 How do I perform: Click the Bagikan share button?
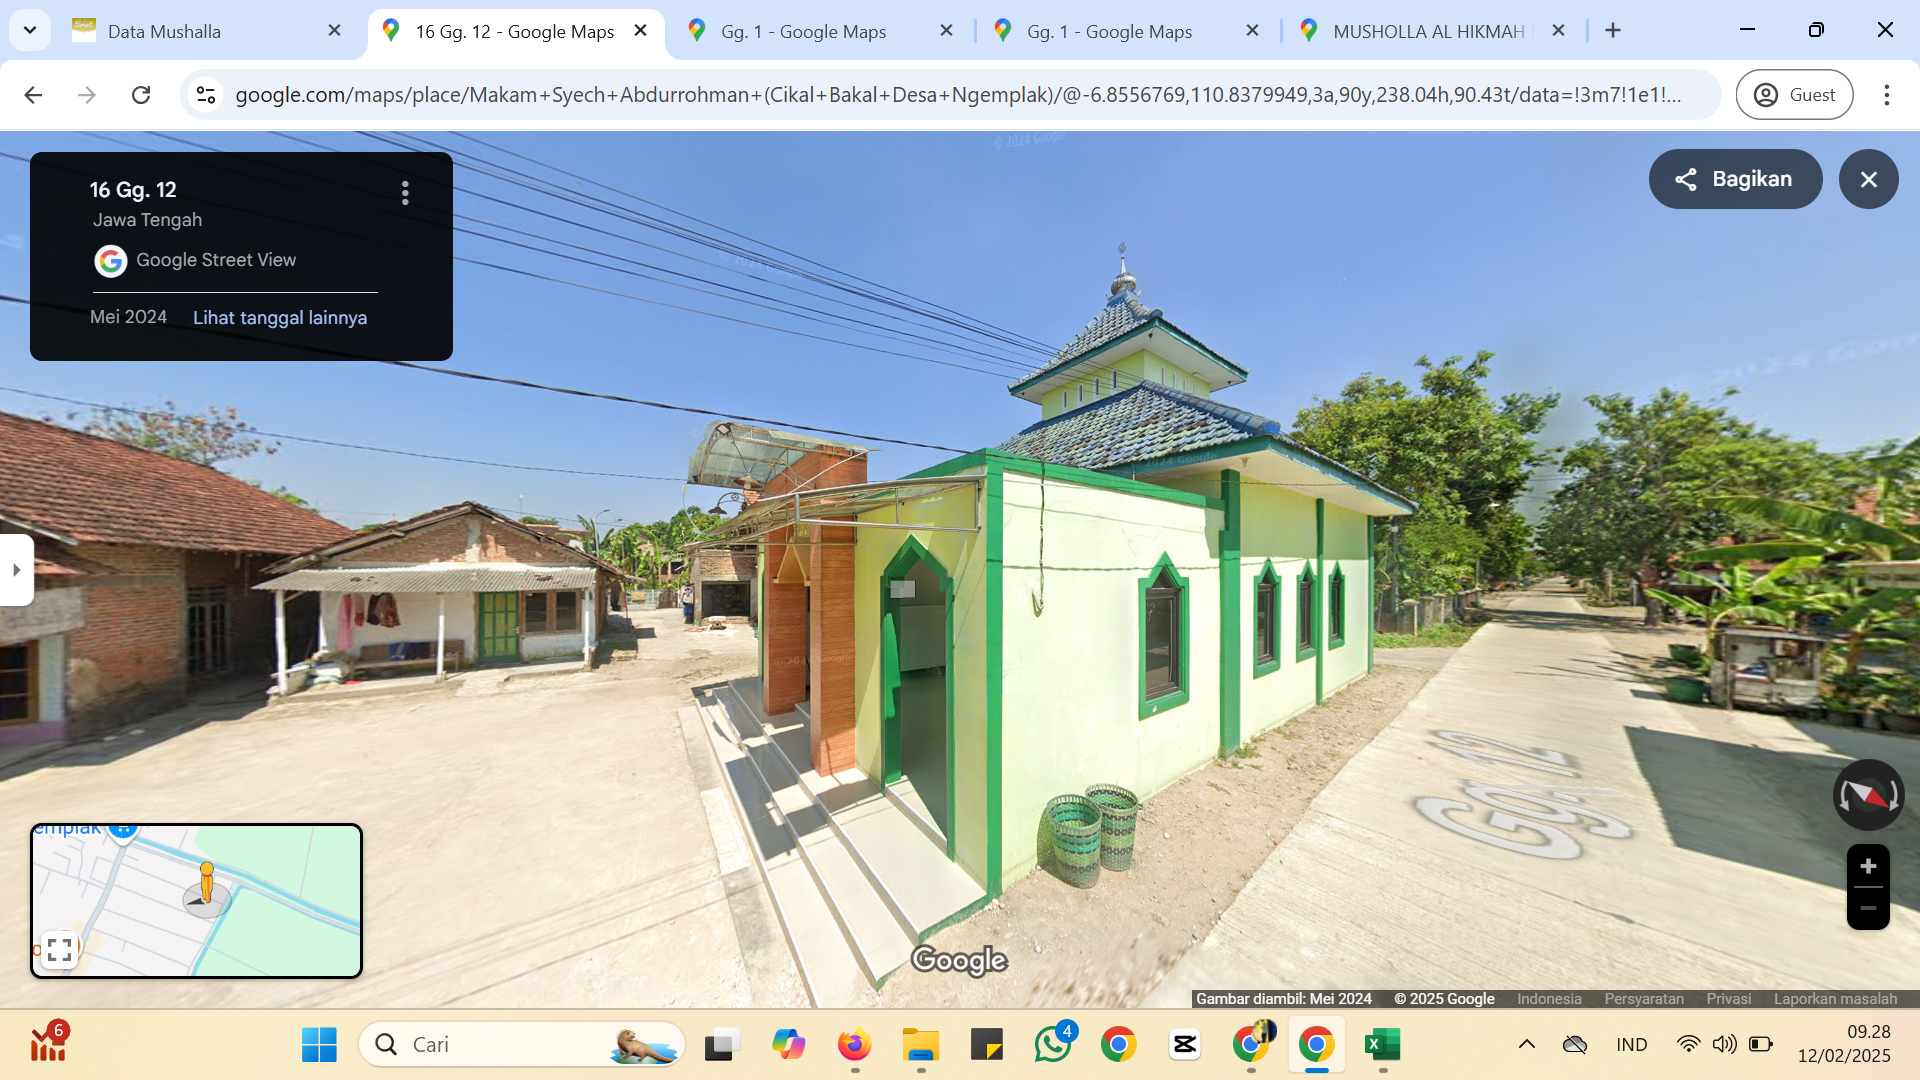[1735, 179]
